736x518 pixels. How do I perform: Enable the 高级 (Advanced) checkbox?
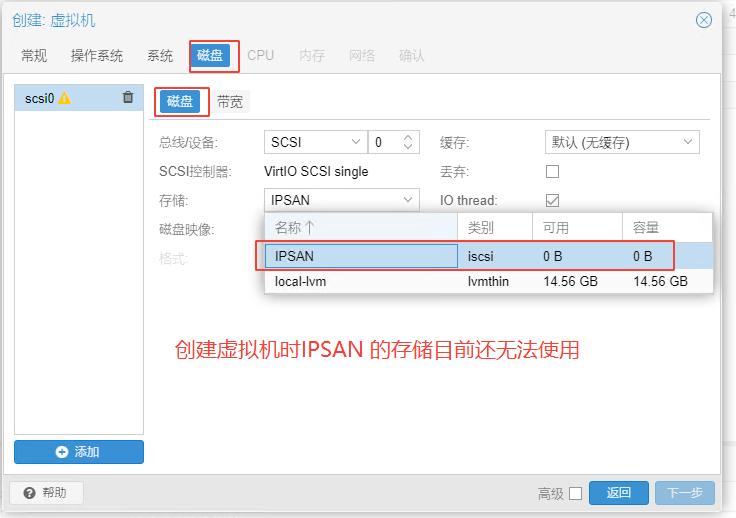point(575,493)
